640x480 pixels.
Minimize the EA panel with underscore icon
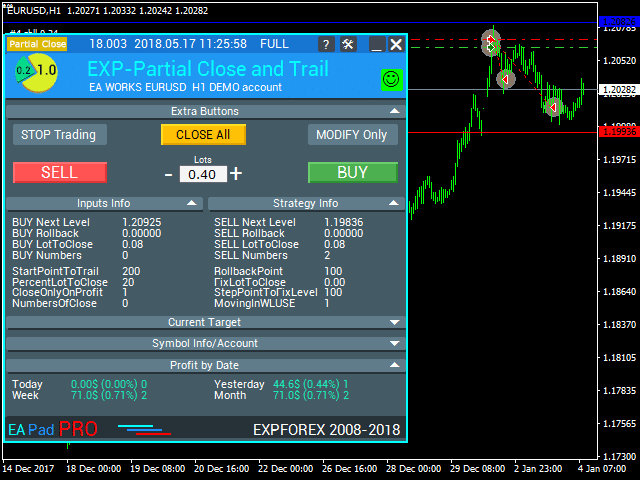pyautogui.click(x=376, y=44)
